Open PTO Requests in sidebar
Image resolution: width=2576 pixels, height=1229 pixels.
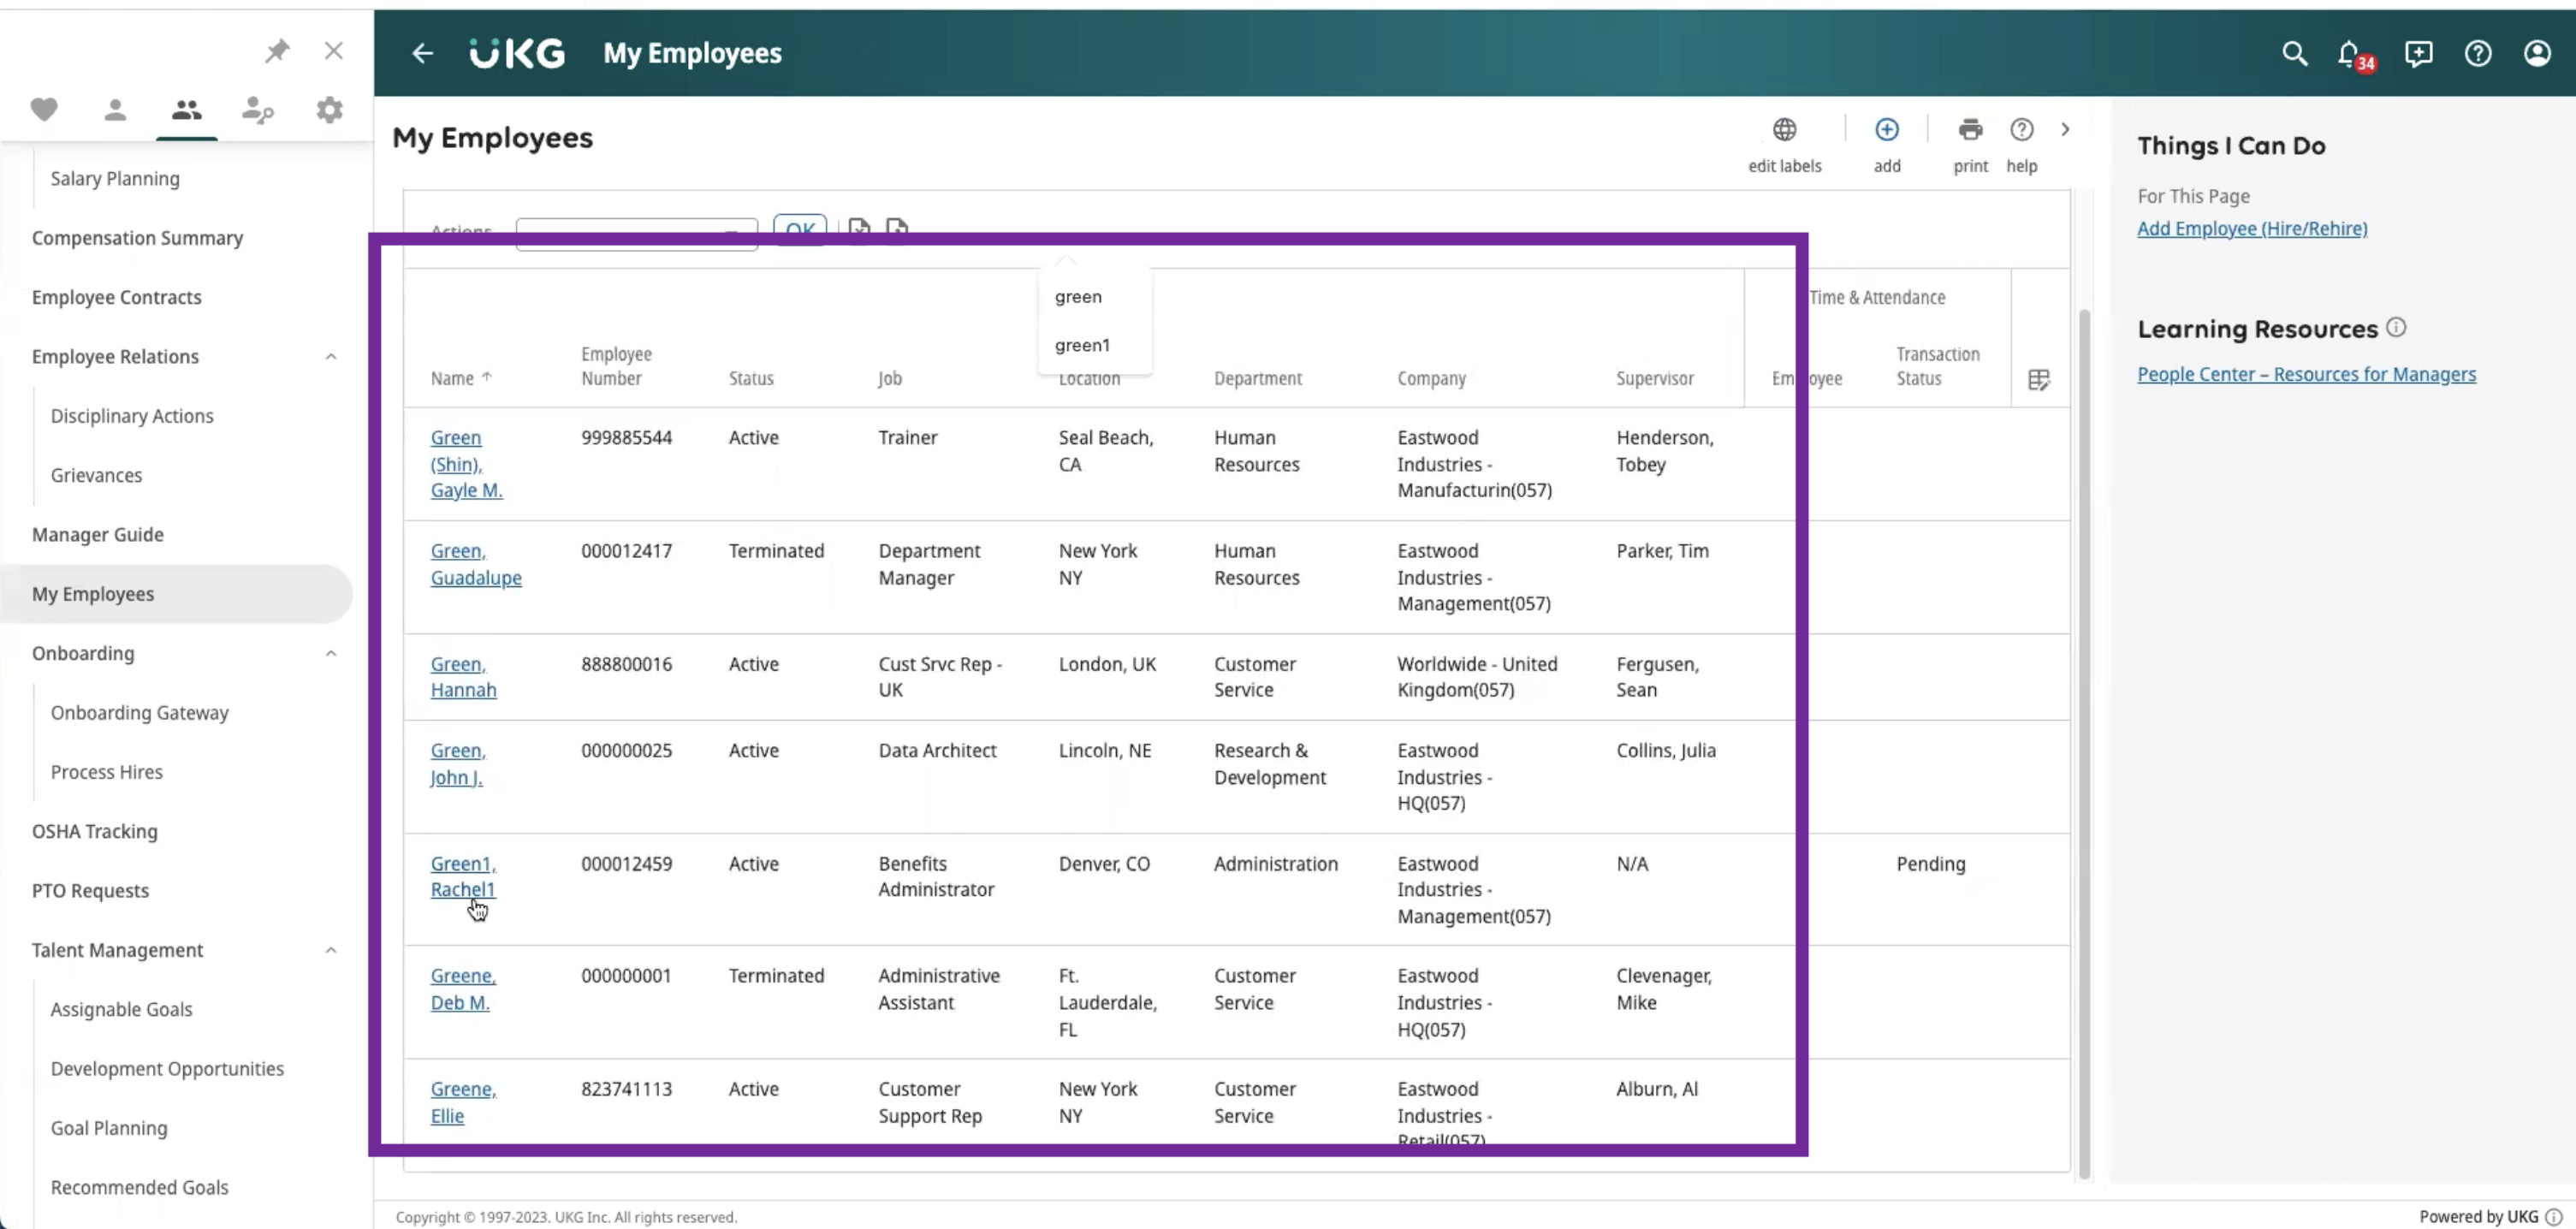point(90,891)
